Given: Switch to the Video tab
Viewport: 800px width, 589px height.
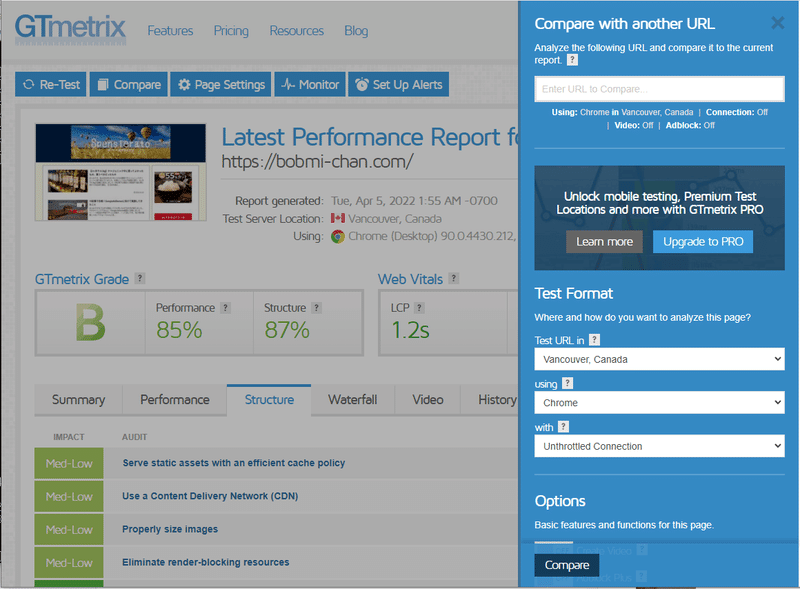Looking at the screenshot, I should click(x=428, y=400).
